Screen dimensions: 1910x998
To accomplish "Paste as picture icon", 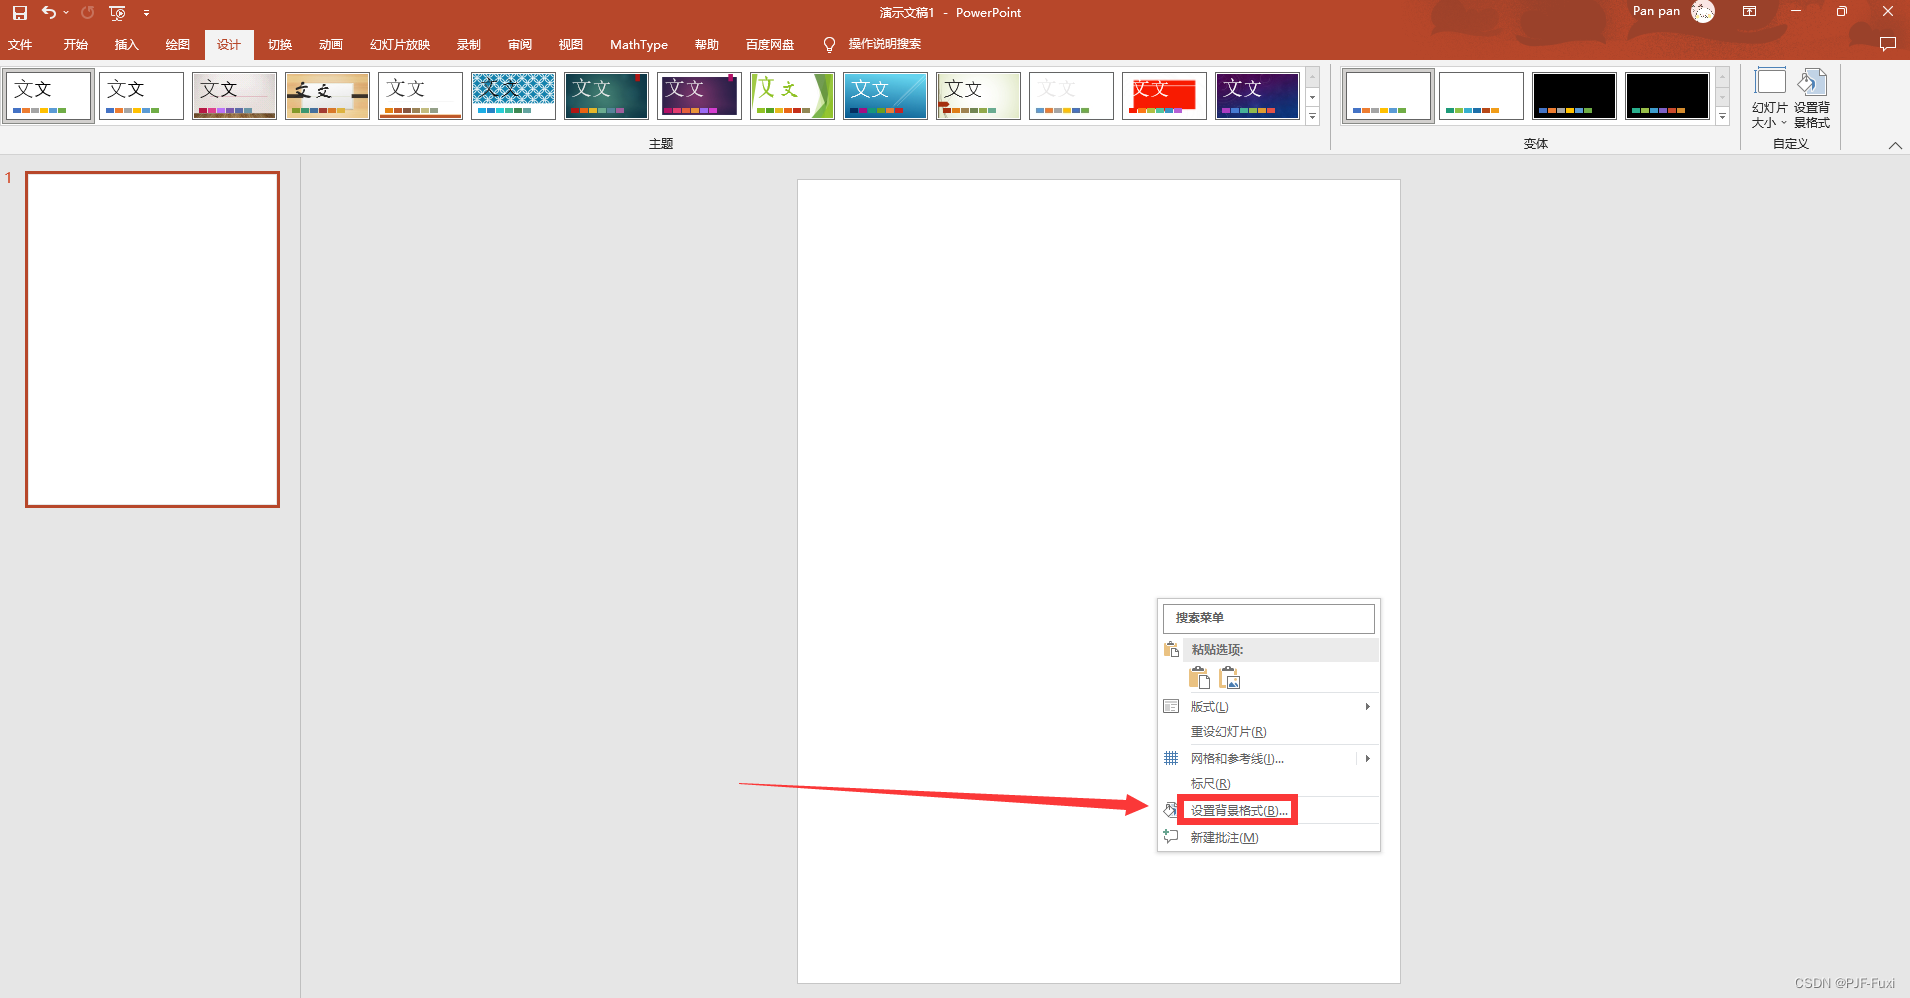I will (1230, 678).
